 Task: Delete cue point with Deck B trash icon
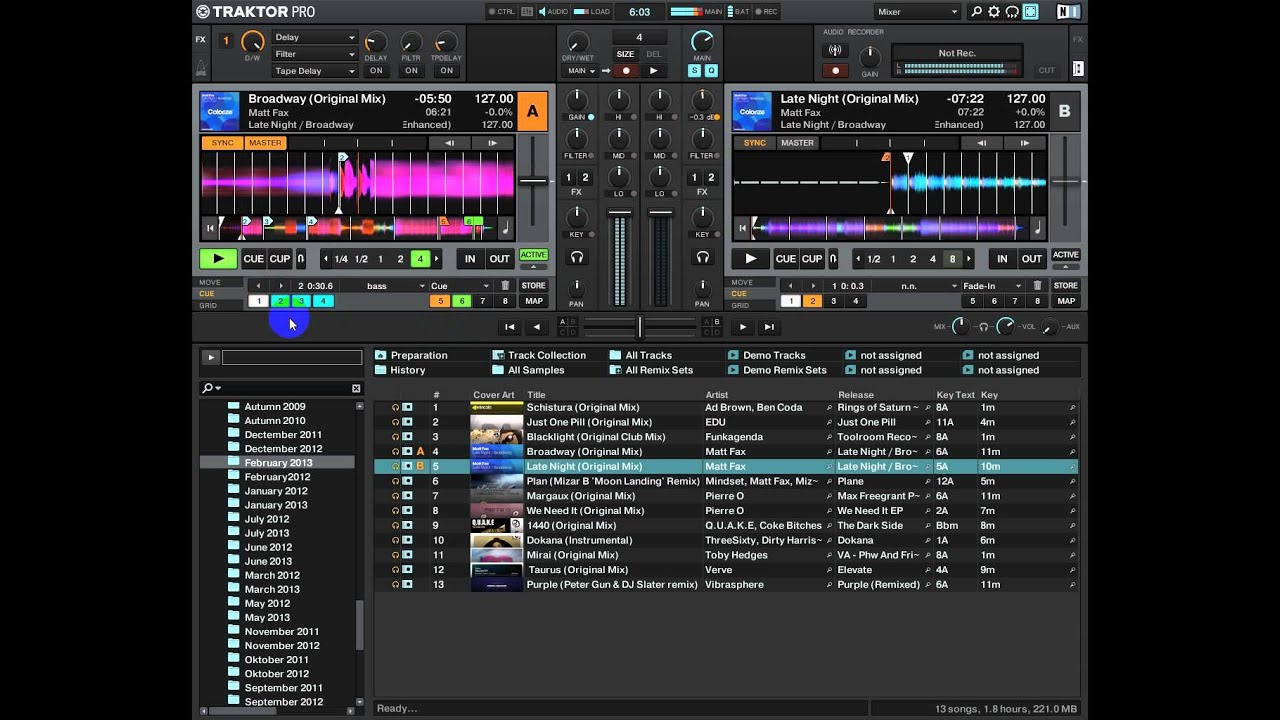1038,286
